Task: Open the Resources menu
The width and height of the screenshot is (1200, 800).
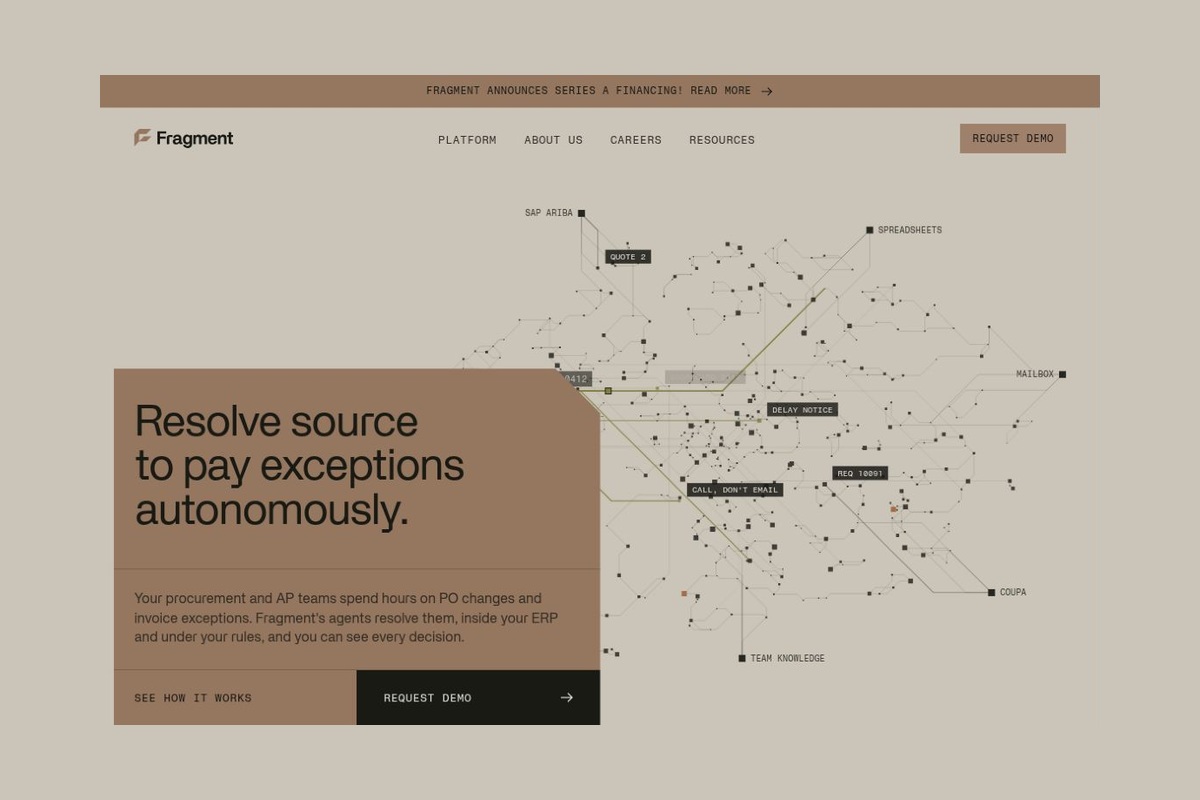Action: pos(722,140)
